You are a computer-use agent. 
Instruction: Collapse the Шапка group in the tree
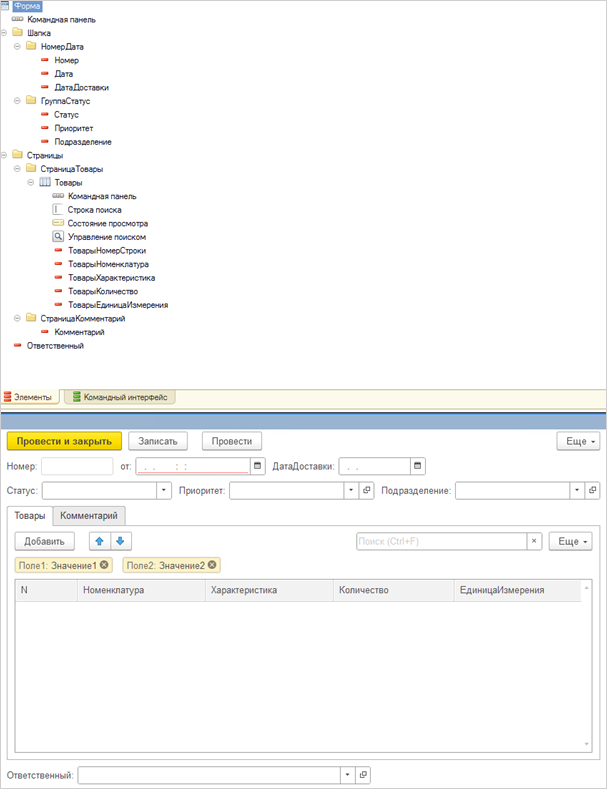6,33
